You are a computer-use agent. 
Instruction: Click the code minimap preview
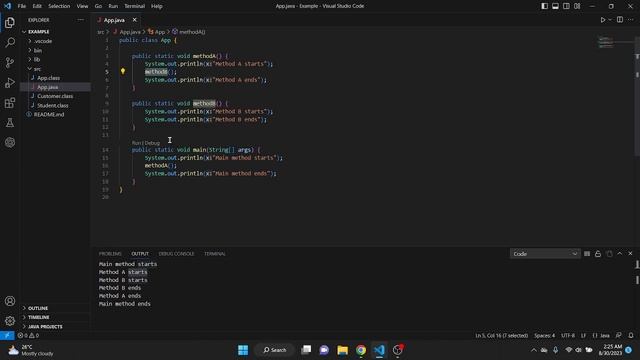[606, 42]
